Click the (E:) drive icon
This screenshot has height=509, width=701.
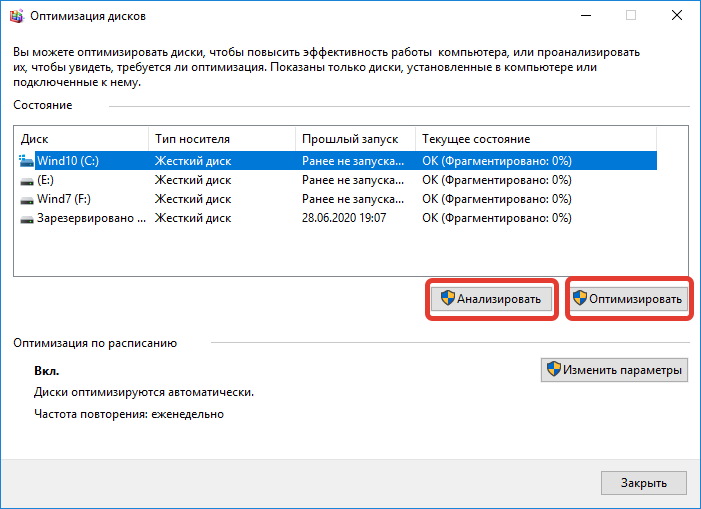click(x=27, y=181)
